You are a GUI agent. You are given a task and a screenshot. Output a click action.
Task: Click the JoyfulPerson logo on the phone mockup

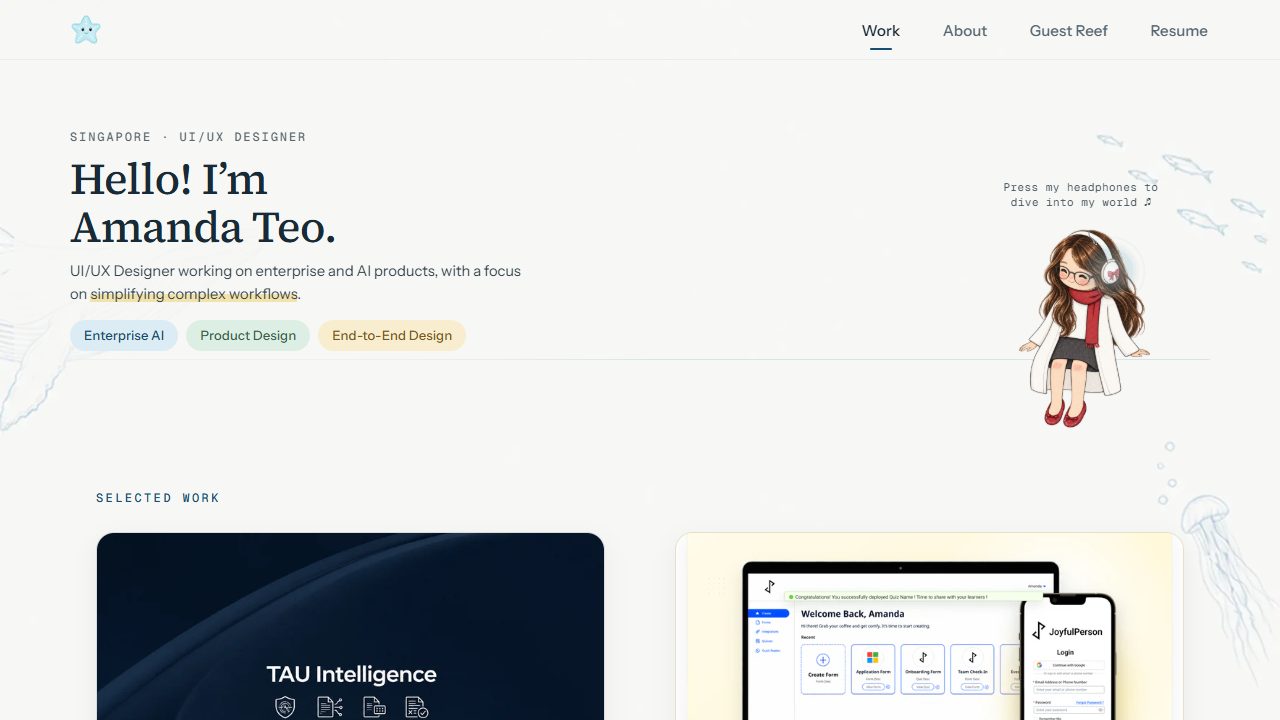point(1065,632)
